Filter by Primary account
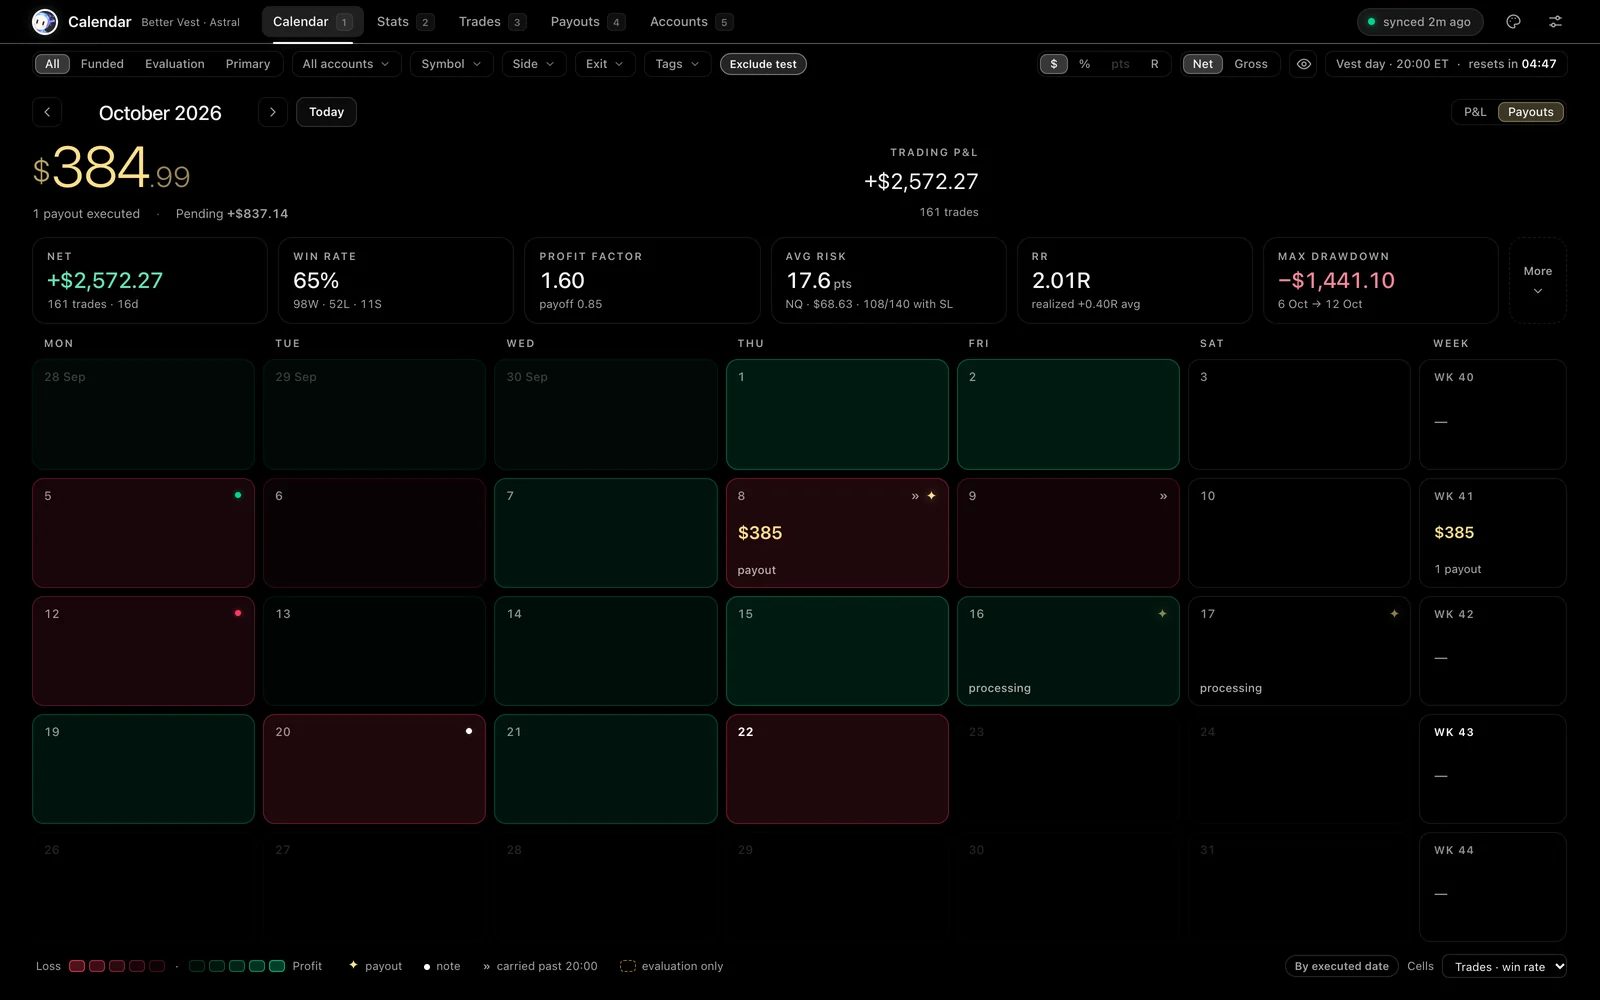The height and width of the screenshot is (1000, 1600). pyautogui.click(x=248, y=64)
